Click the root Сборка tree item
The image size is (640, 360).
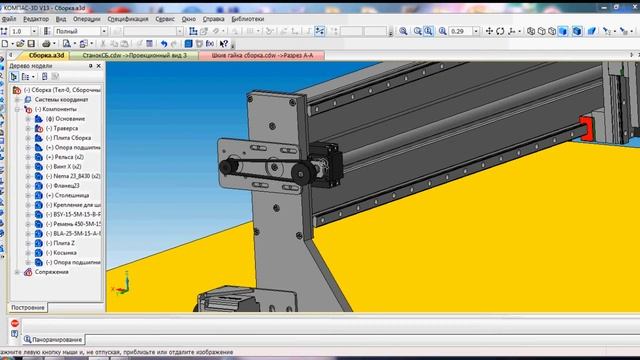click(62, 90)
